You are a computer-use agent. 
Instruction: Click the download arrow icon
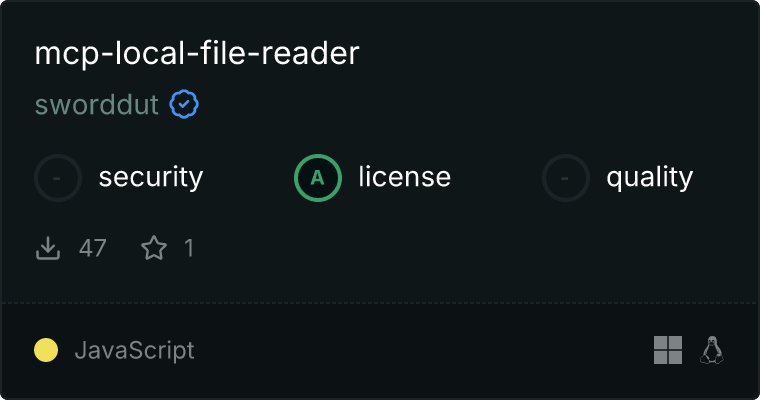48,248
